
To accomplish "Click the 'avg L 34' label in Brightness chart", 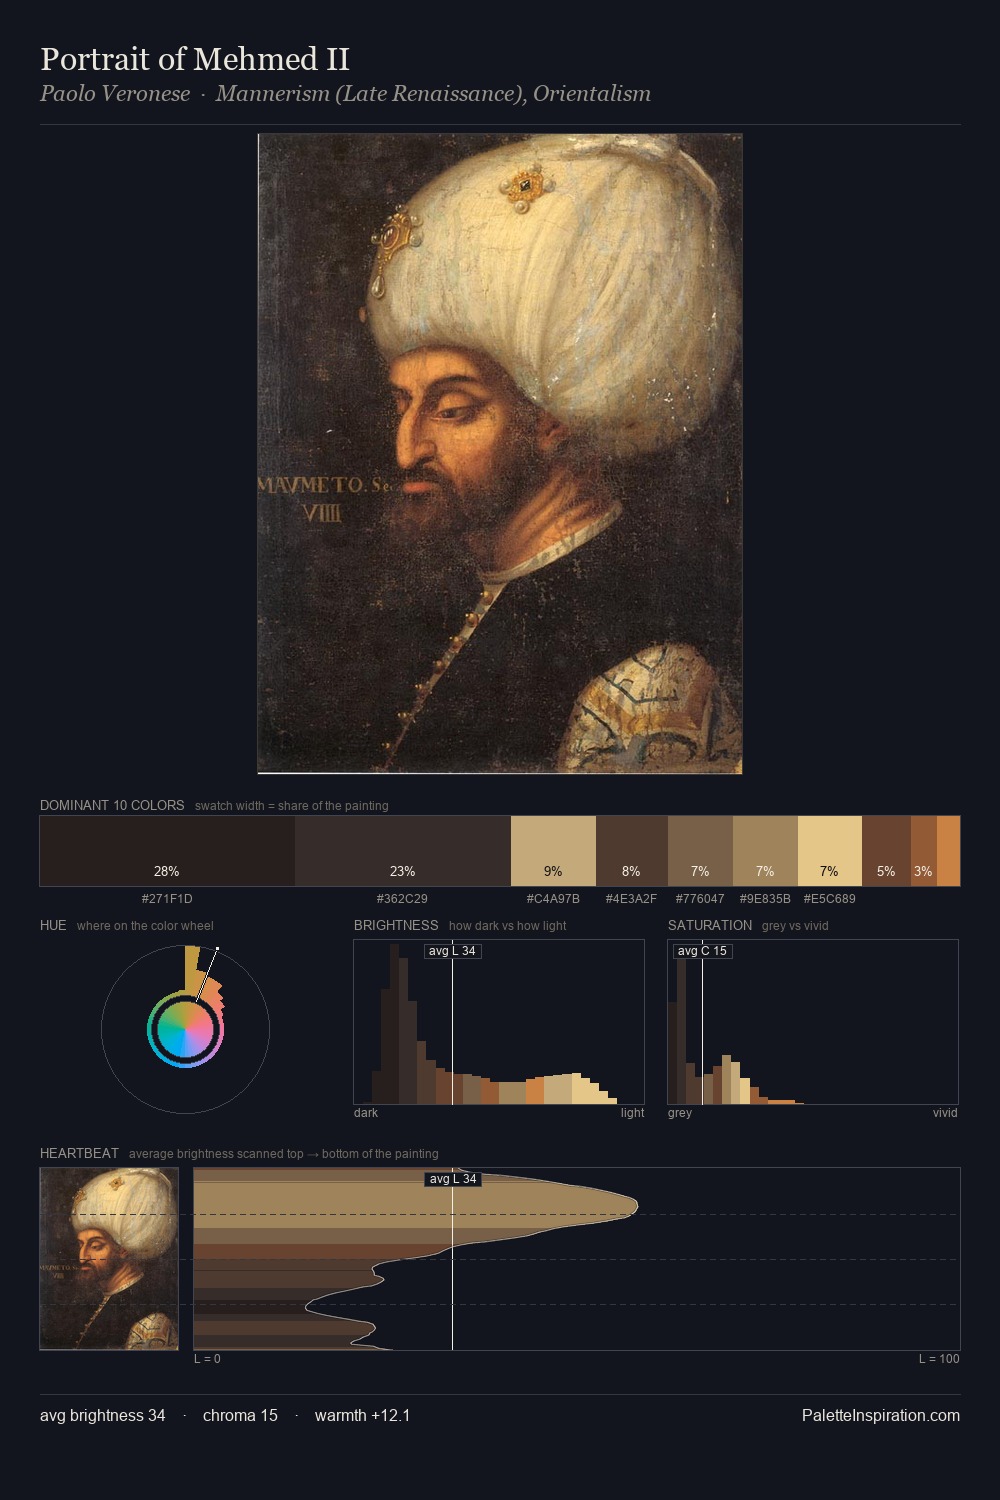I will 452,951.
